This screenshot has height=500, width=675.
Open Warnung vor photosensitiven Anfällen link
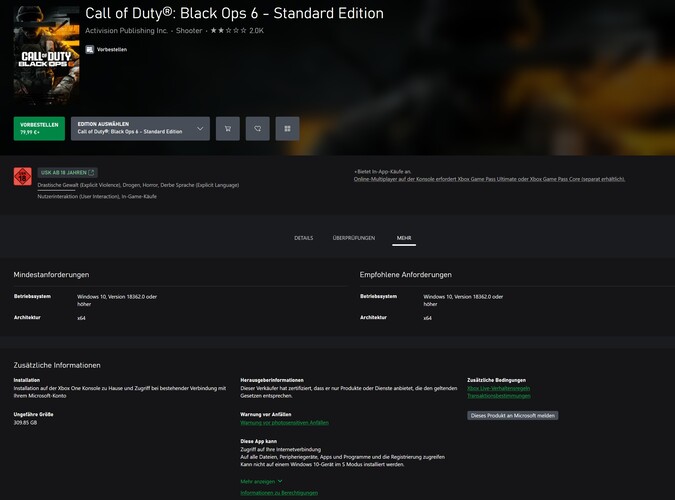click(285, 423)
